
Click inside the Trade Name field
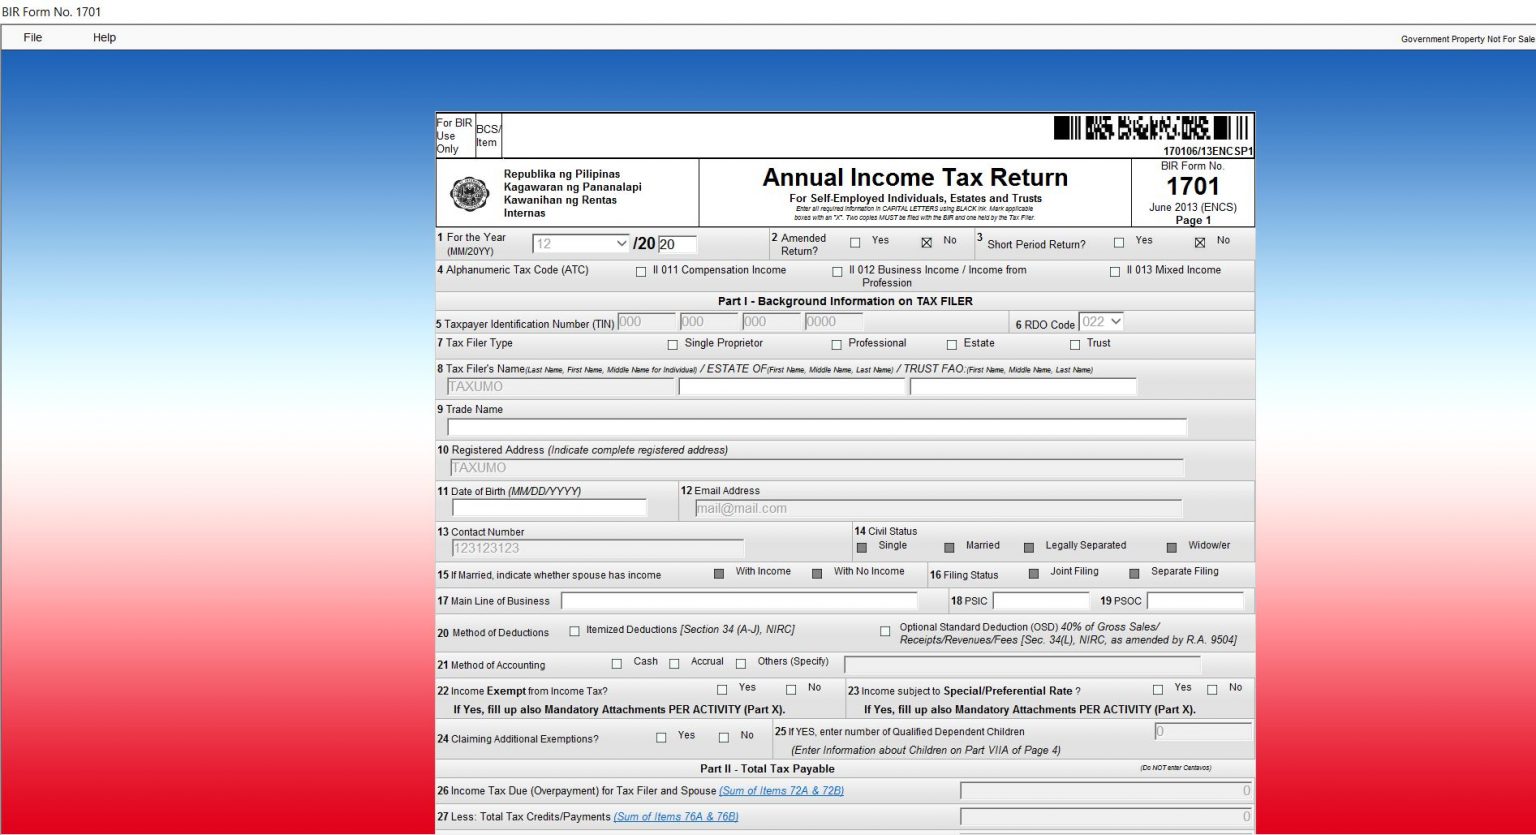click(x=815, y=426)
